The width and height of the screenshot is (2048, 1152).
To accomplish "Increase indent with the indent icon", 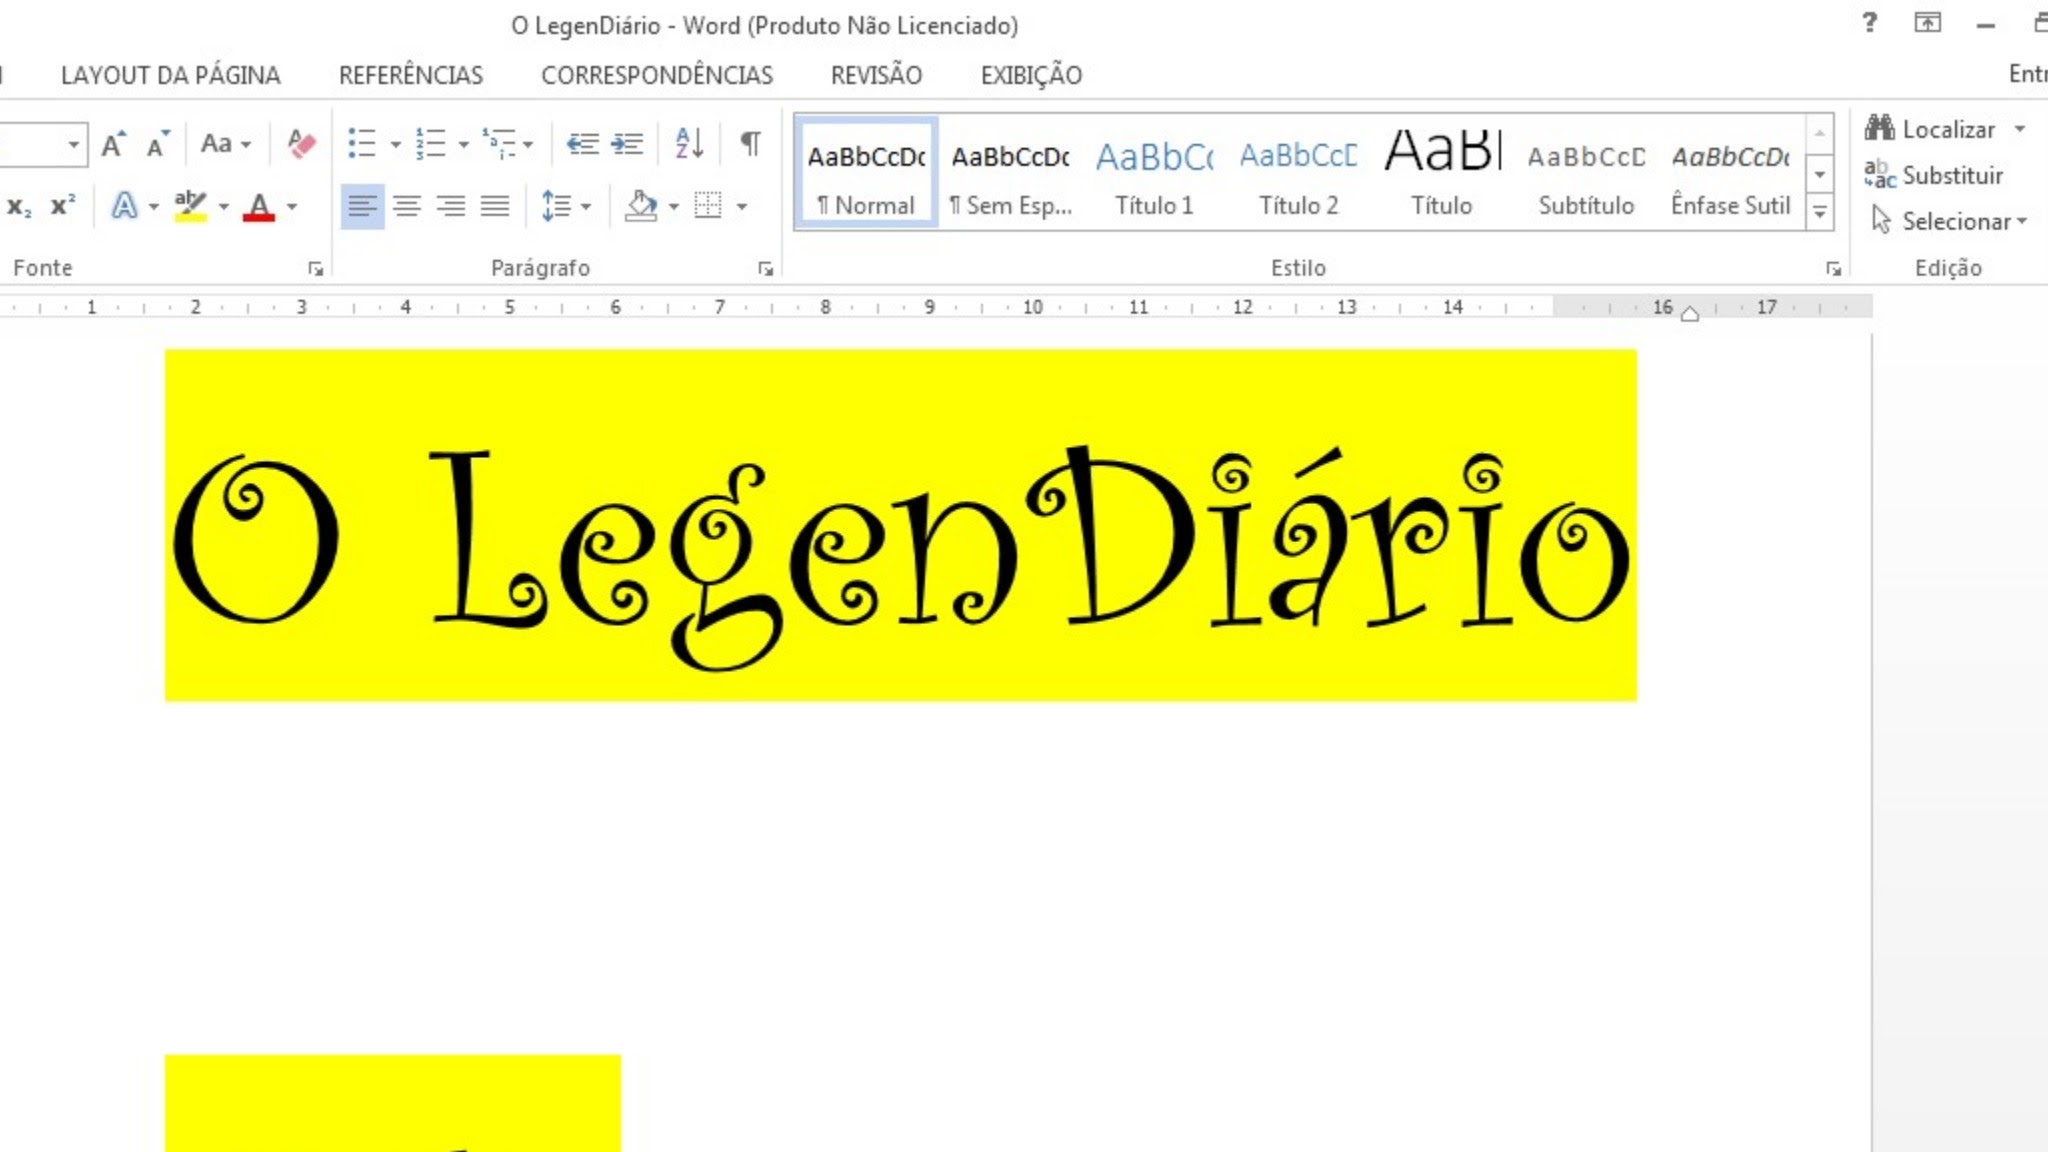I will point(628,144).
